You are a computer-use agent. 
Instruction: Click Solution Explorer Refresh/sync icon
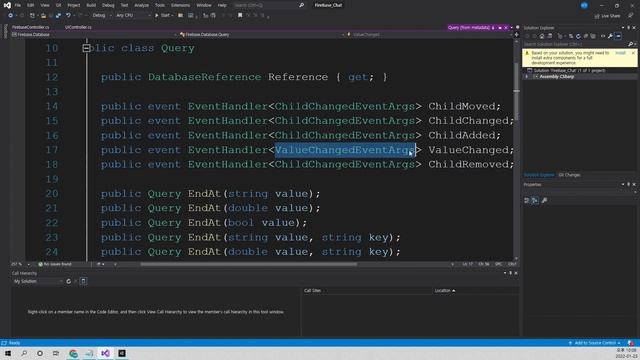(x=578, y=36)
